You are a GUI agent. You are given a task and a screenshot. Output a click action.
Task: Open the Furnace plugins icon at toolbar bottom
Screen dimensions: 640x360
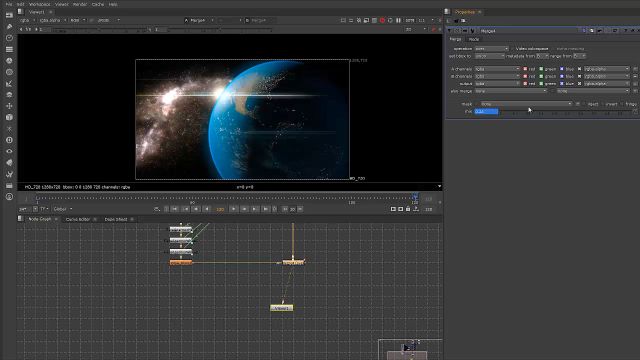click(x=9, y=197)
